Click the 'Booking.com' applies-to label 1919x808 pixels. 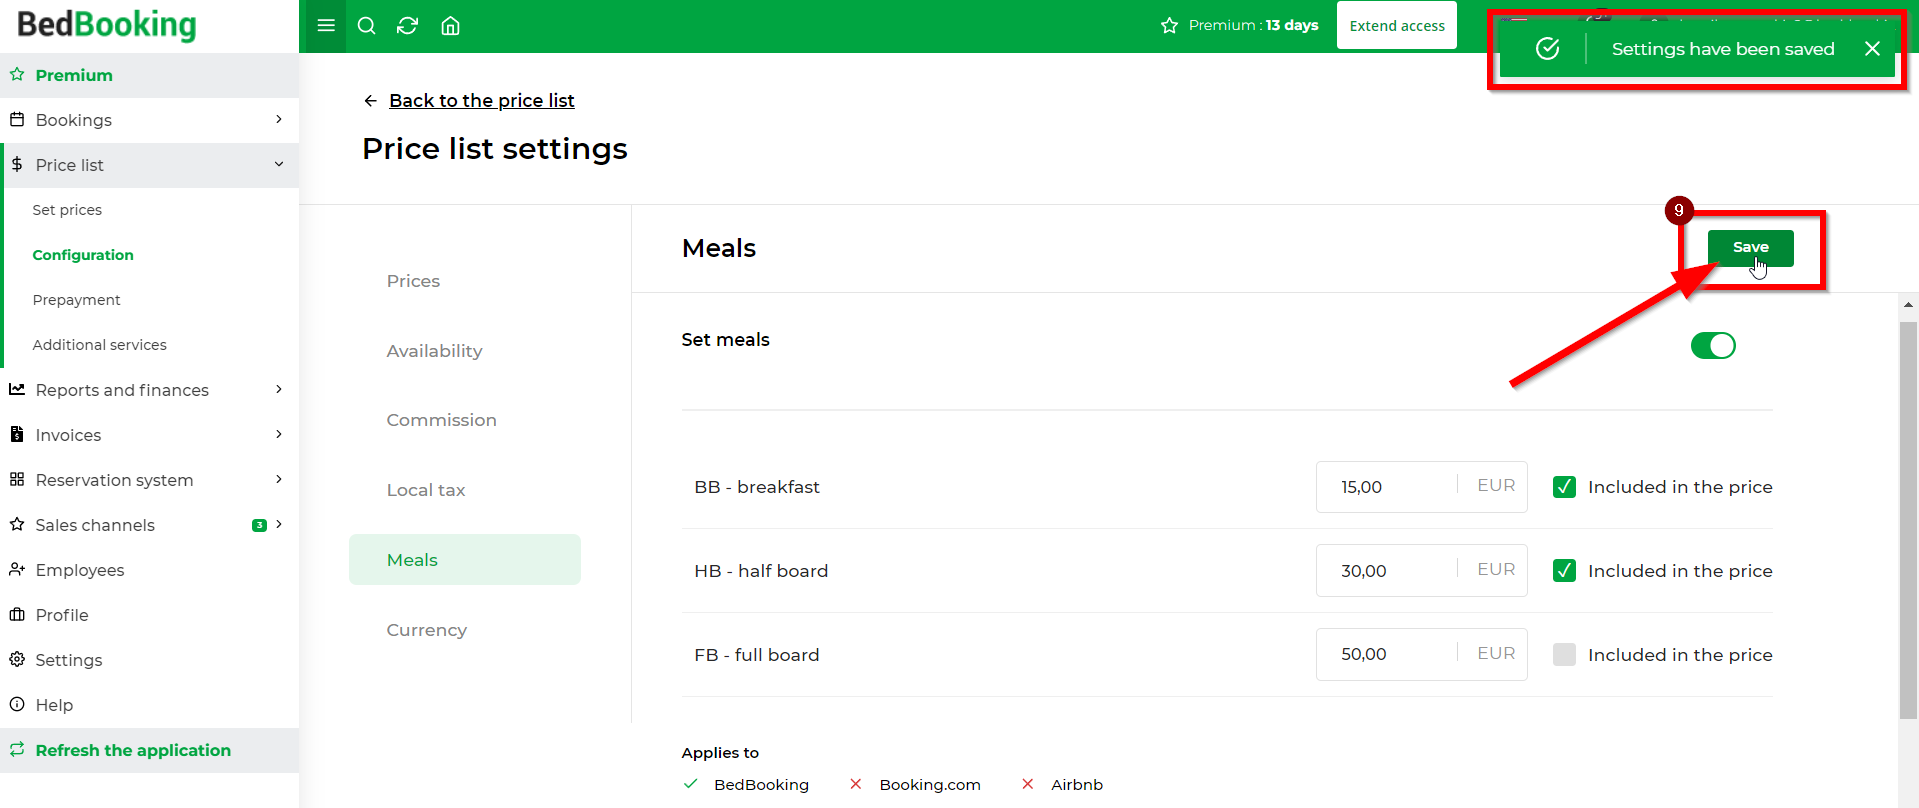(930, 785)
